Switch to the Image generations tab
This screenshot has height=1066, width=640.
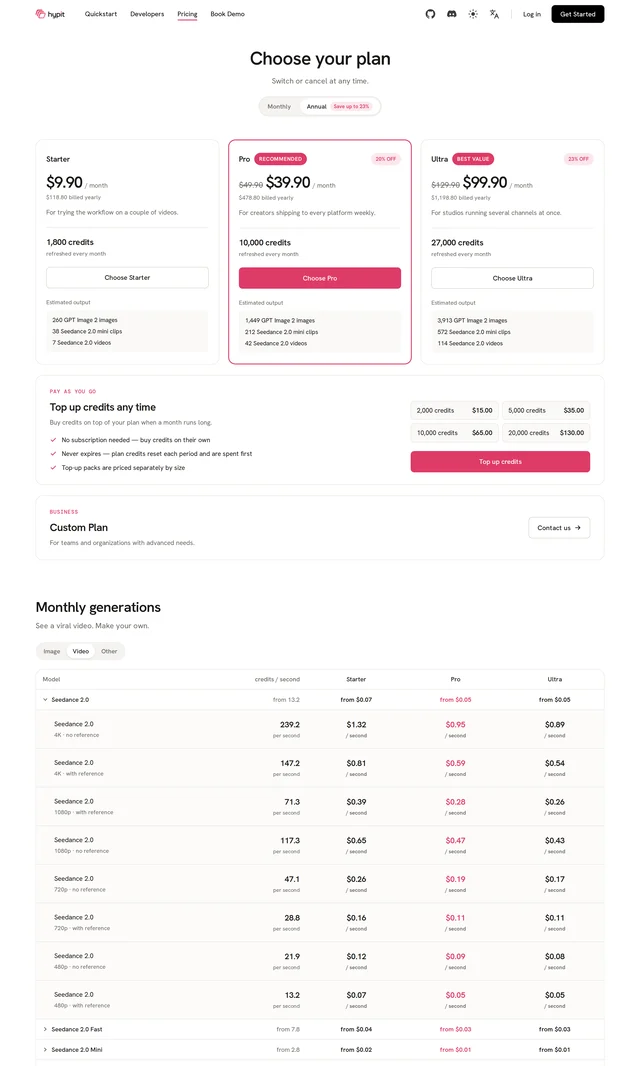52,651
